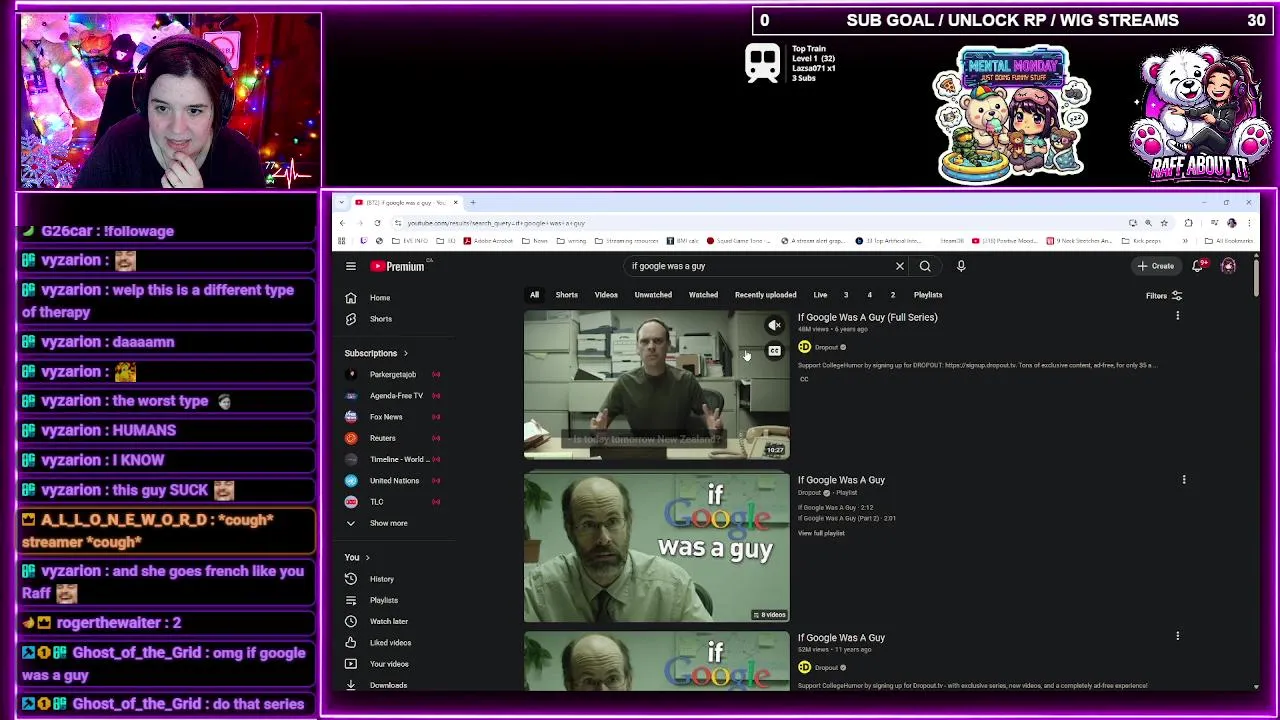Open watch History

click(380, 579)
